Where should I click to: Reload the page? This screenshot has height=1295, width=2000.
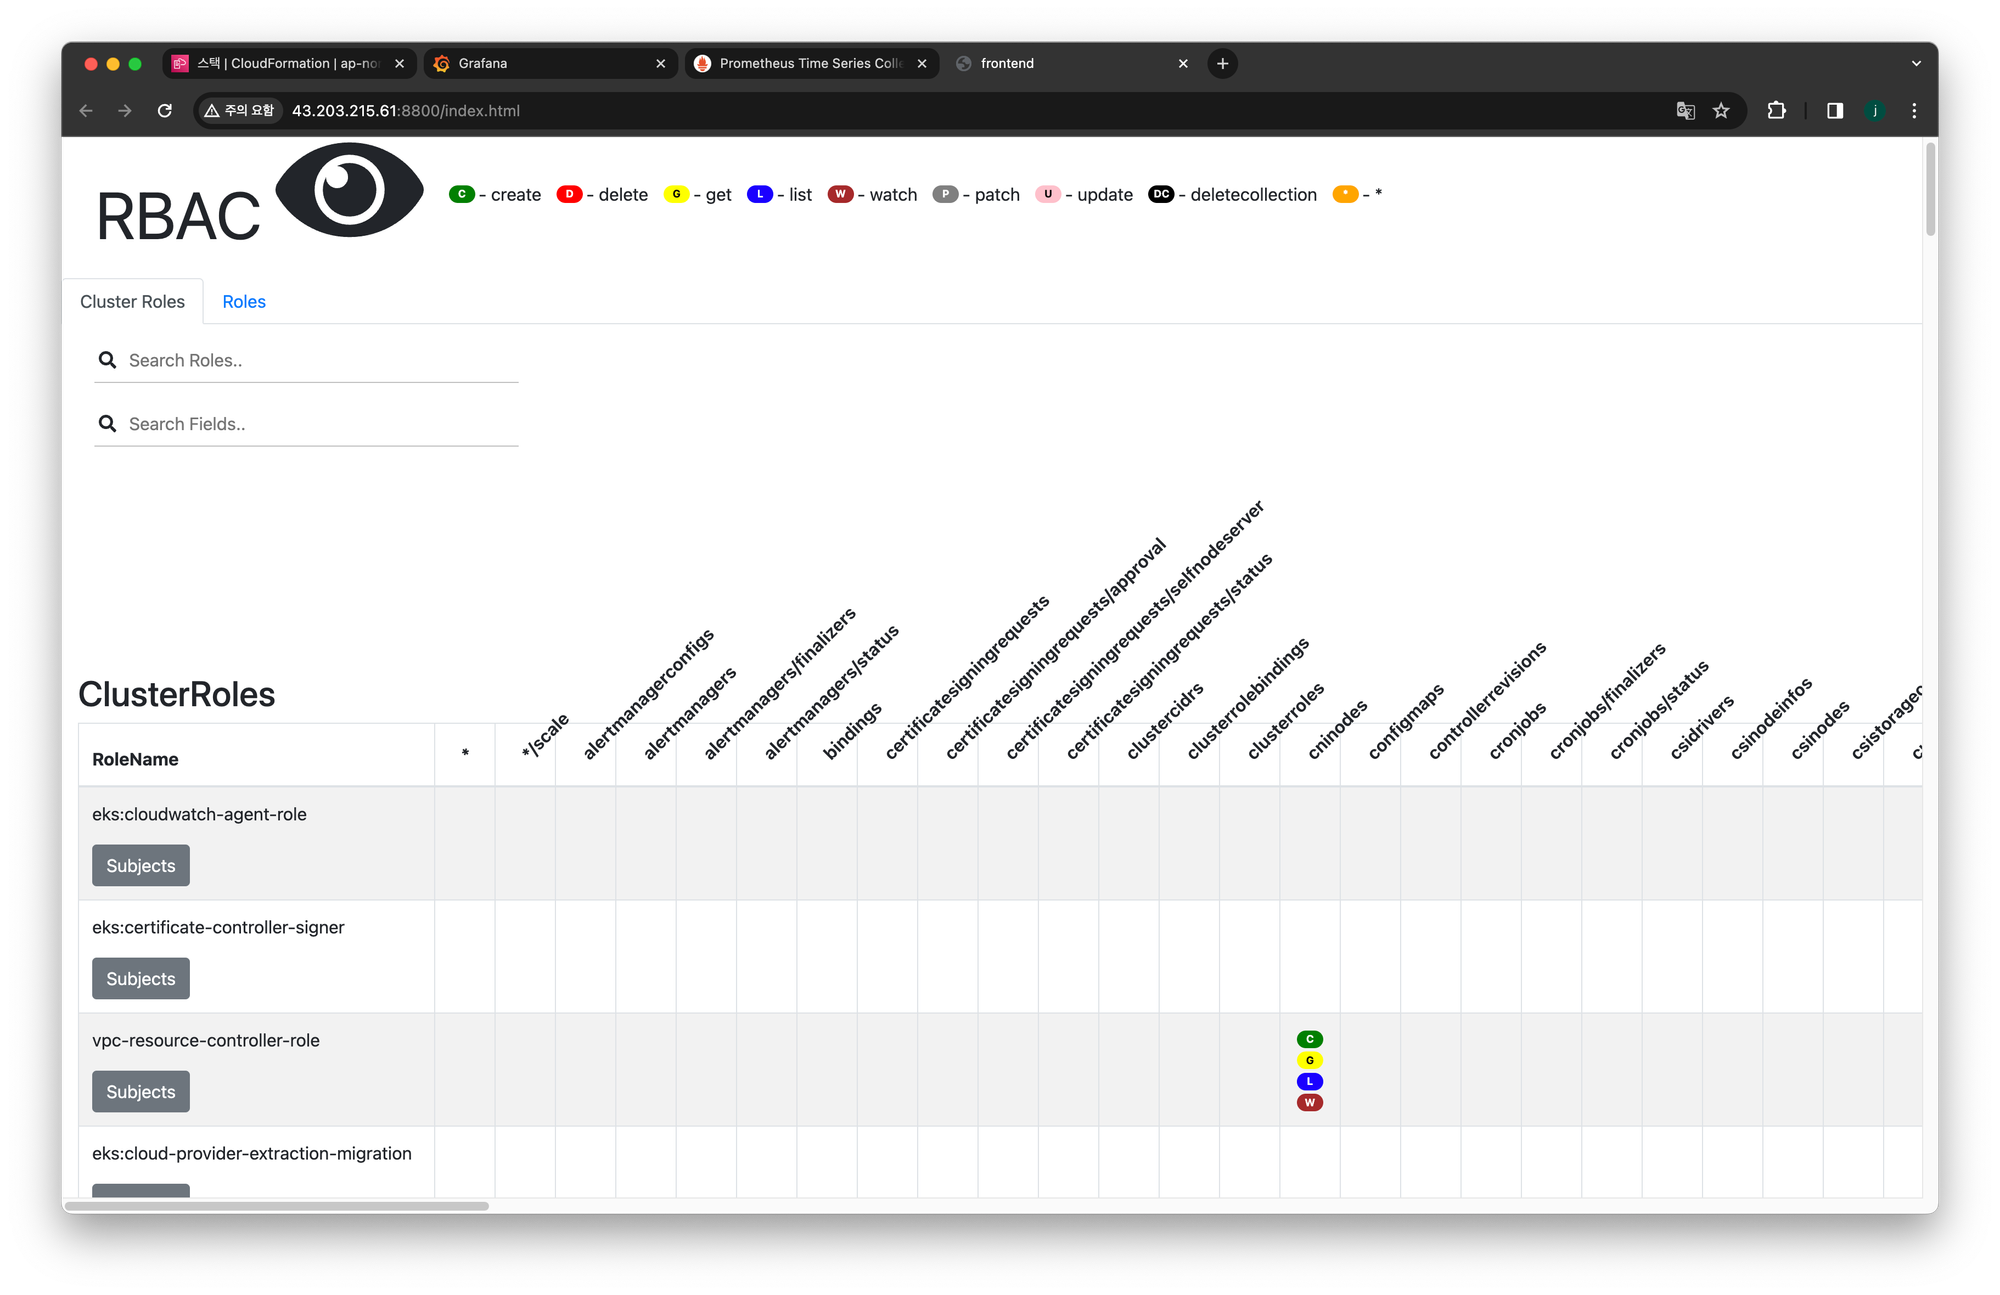click(165, 111)
